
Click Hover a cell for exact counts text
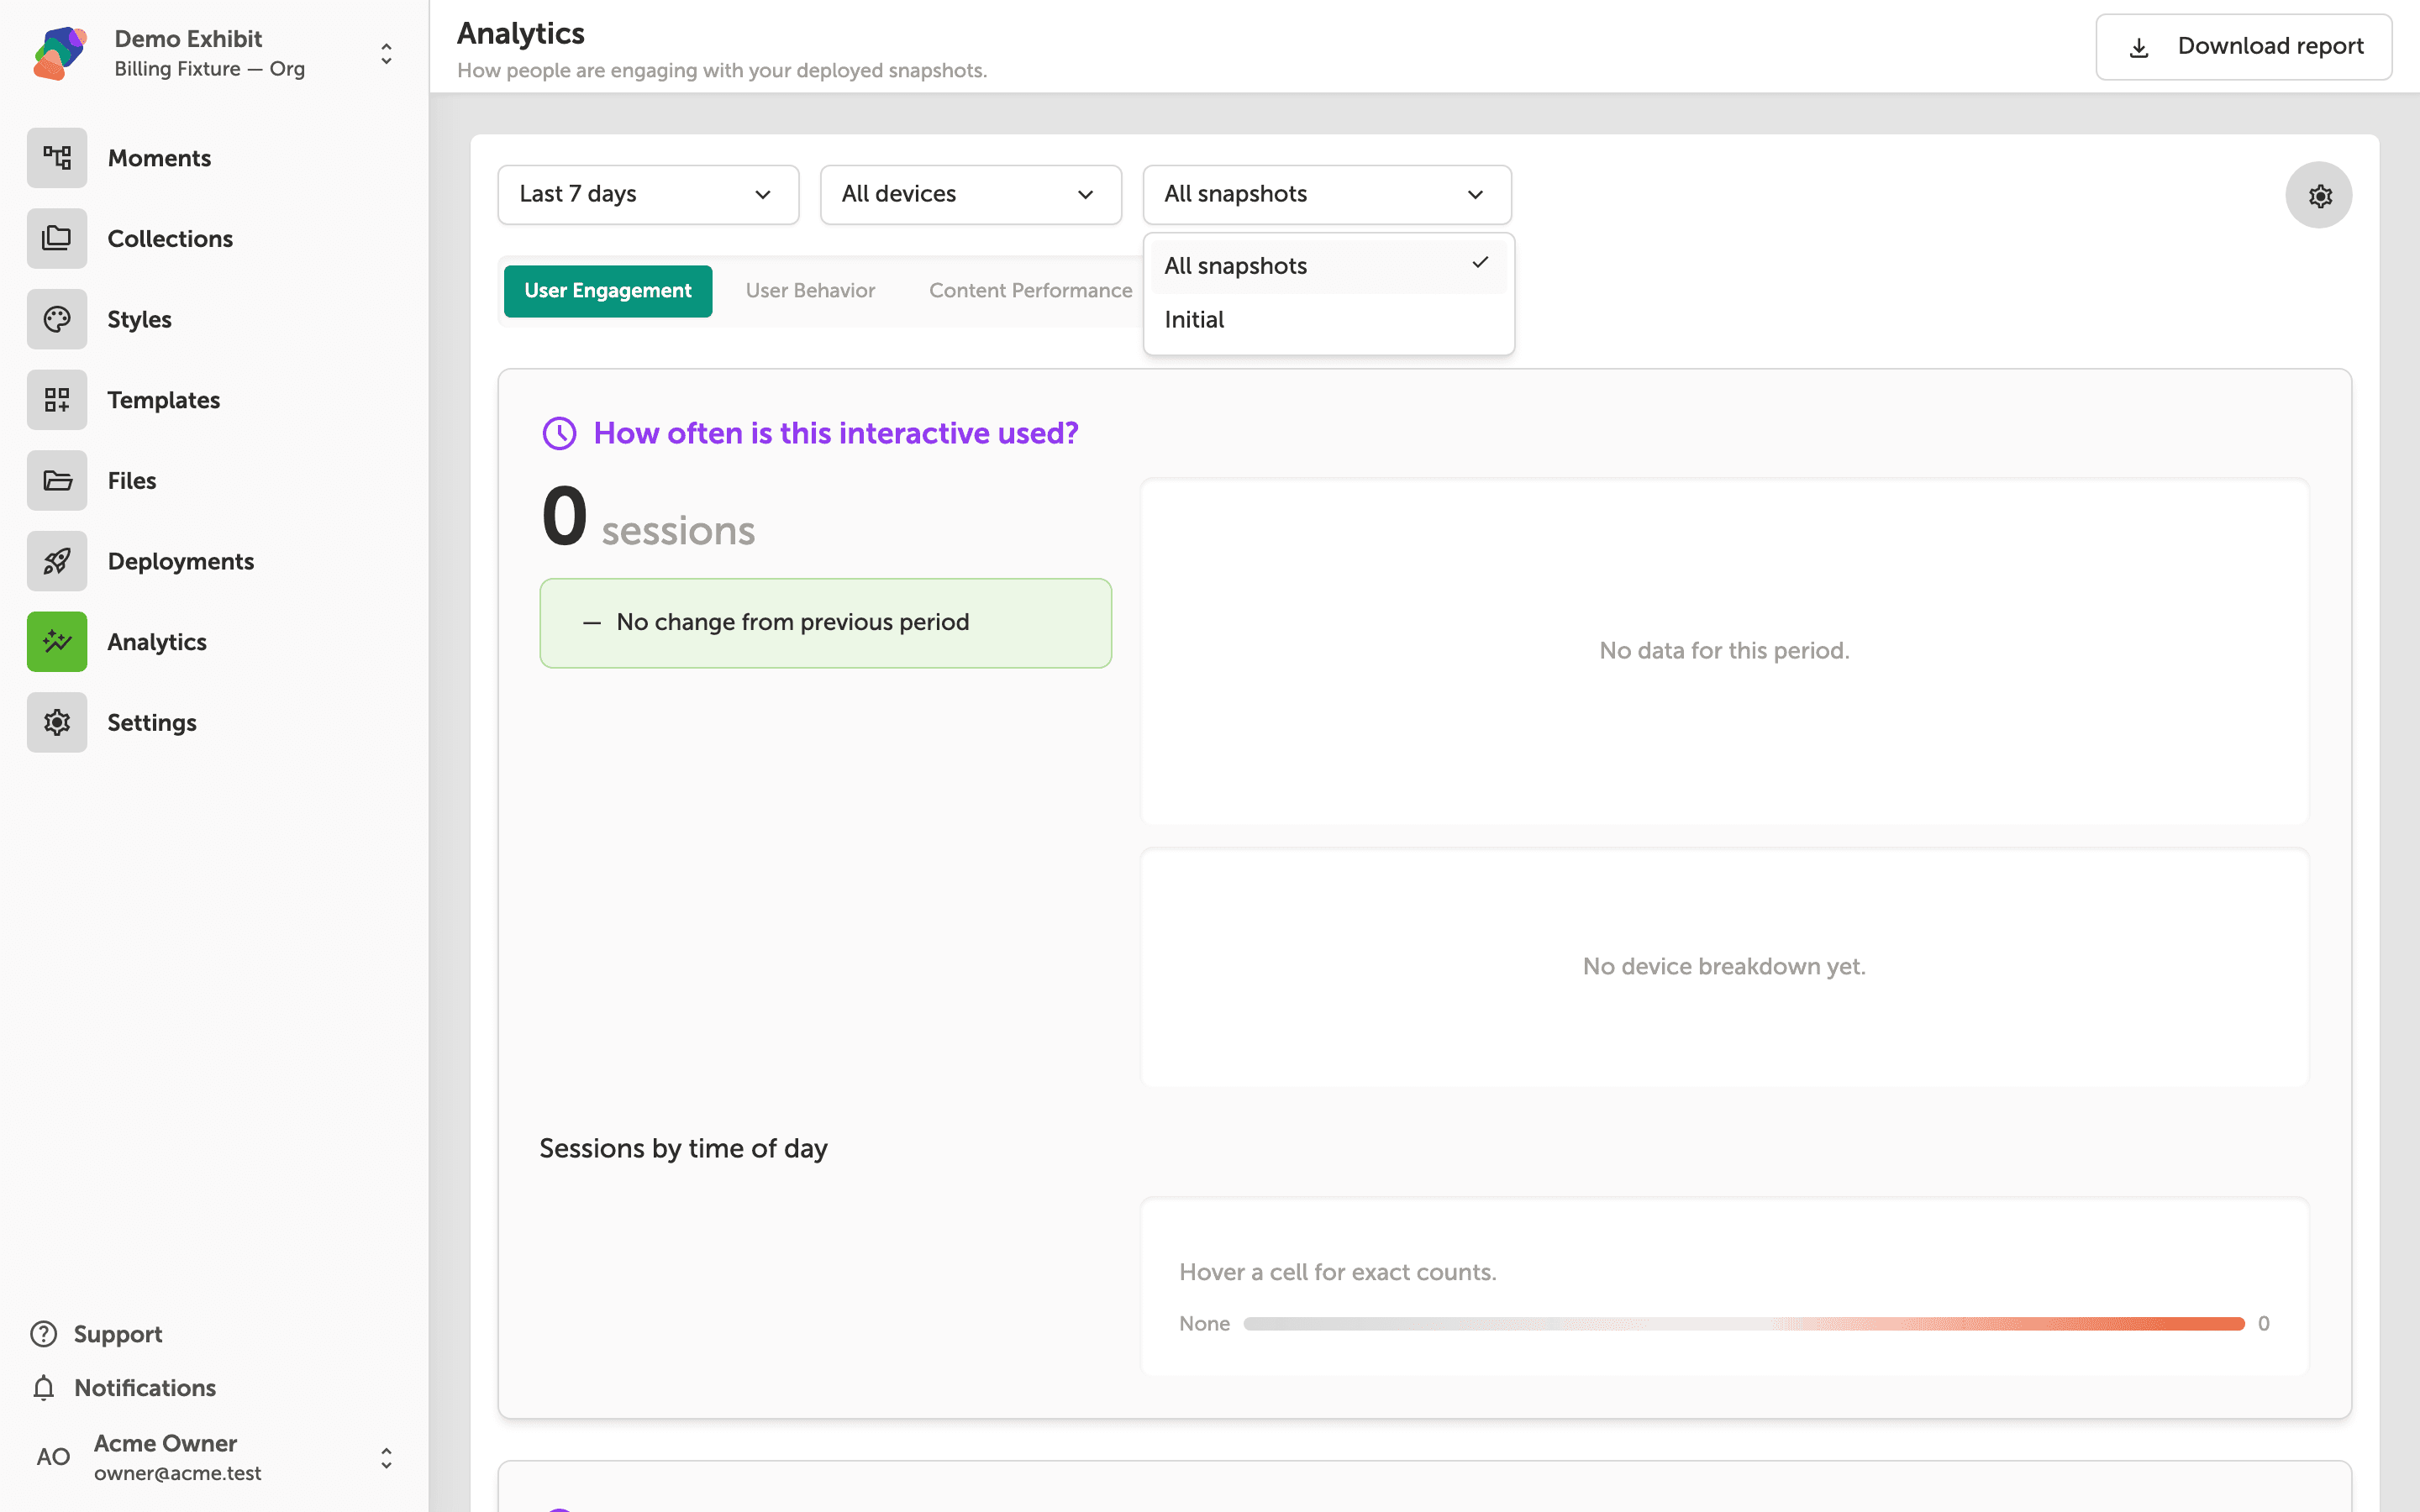pos(1337,1272)
